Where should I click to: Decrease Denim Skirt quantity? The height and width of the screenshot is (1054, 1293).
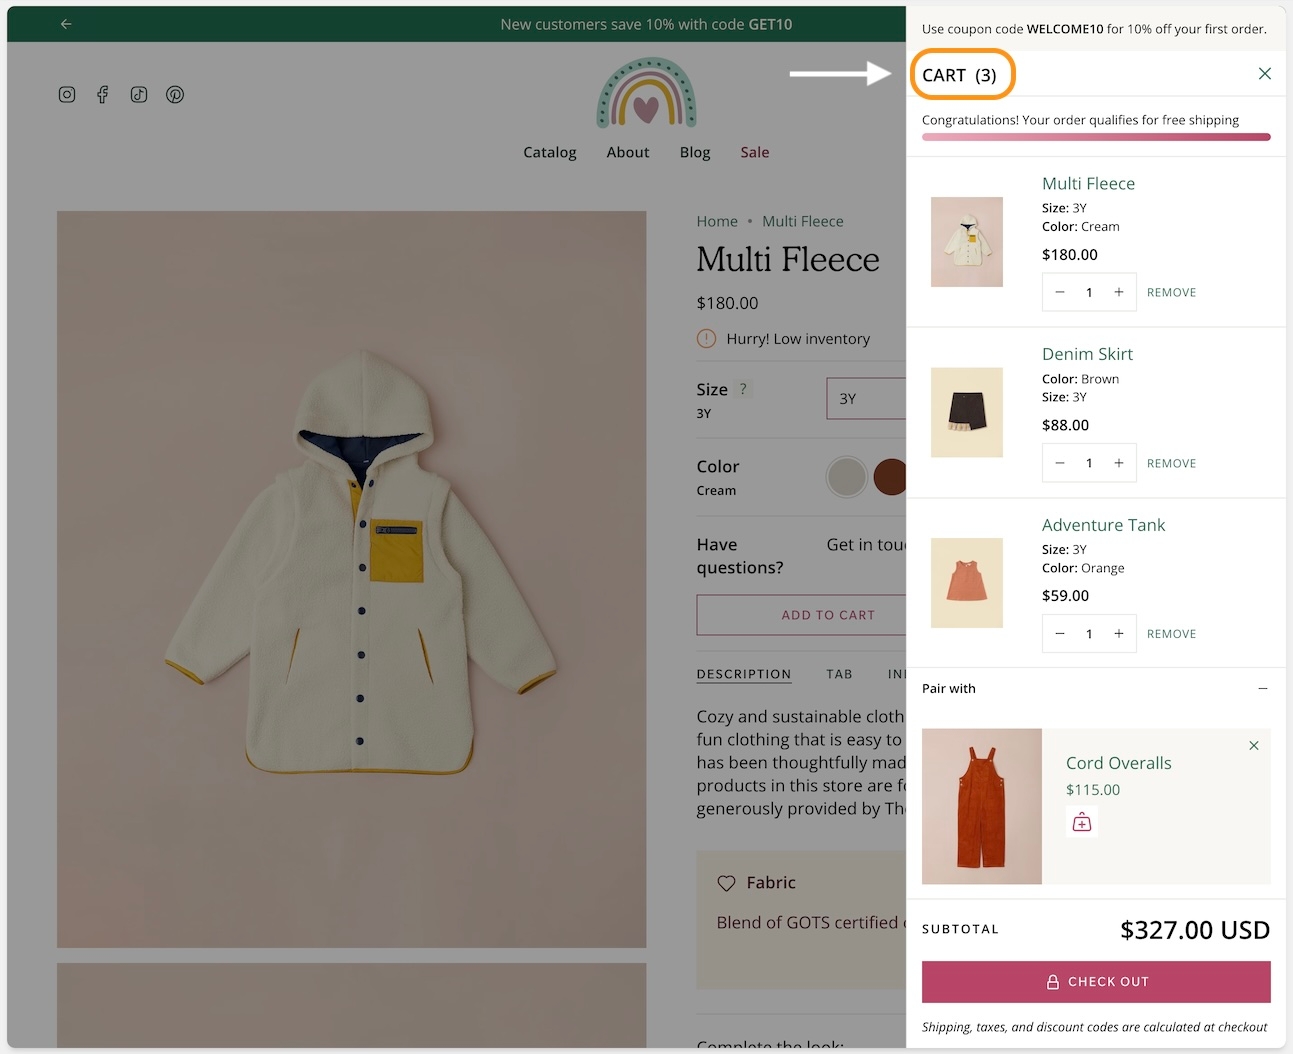tap(1060, 463)
